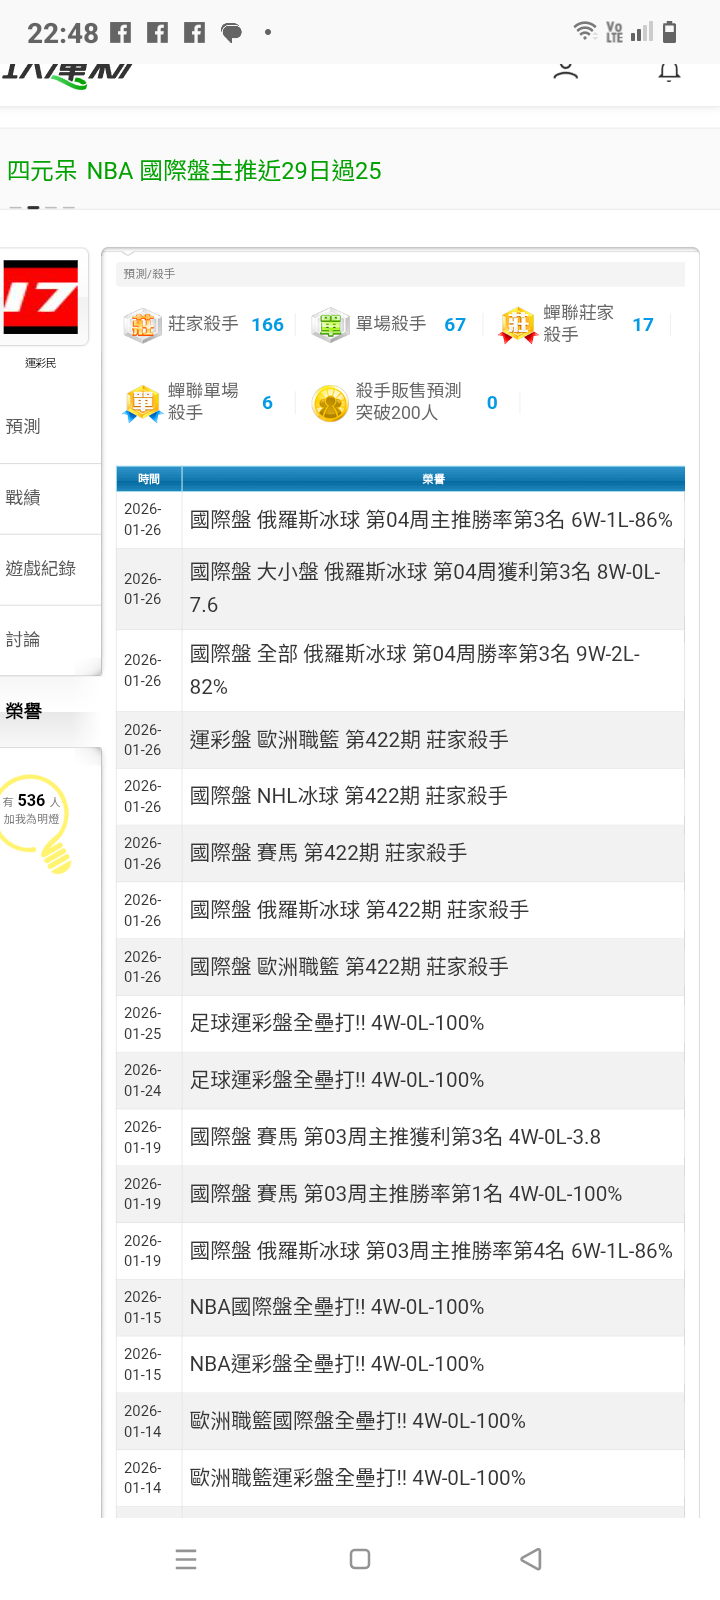Tap the 殺手販售預測突破200人 gold icon
The height and width of the screenshot is (1600, 720).
coord(330,403)
